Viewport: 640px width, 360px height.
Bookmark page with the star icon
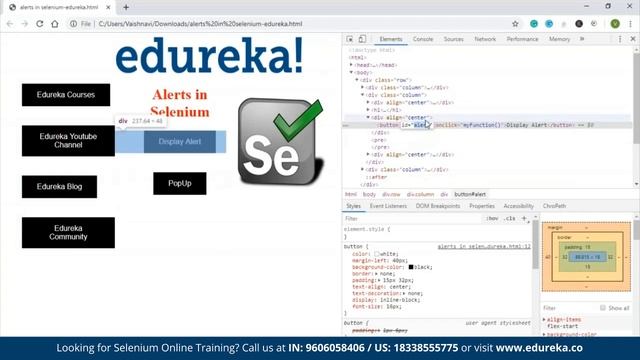point(515,24)
